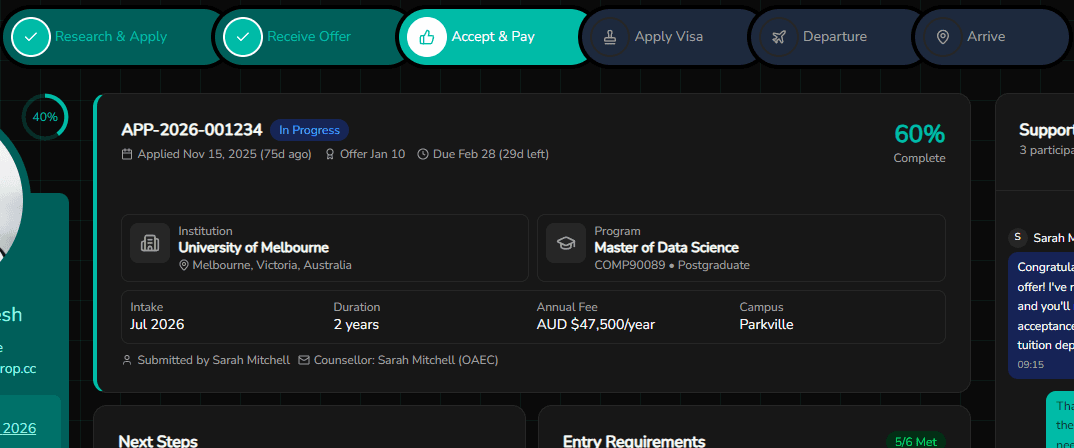
Task: Click Sarah's congratulations chat message bubble
Action: tap(1041, 315)
